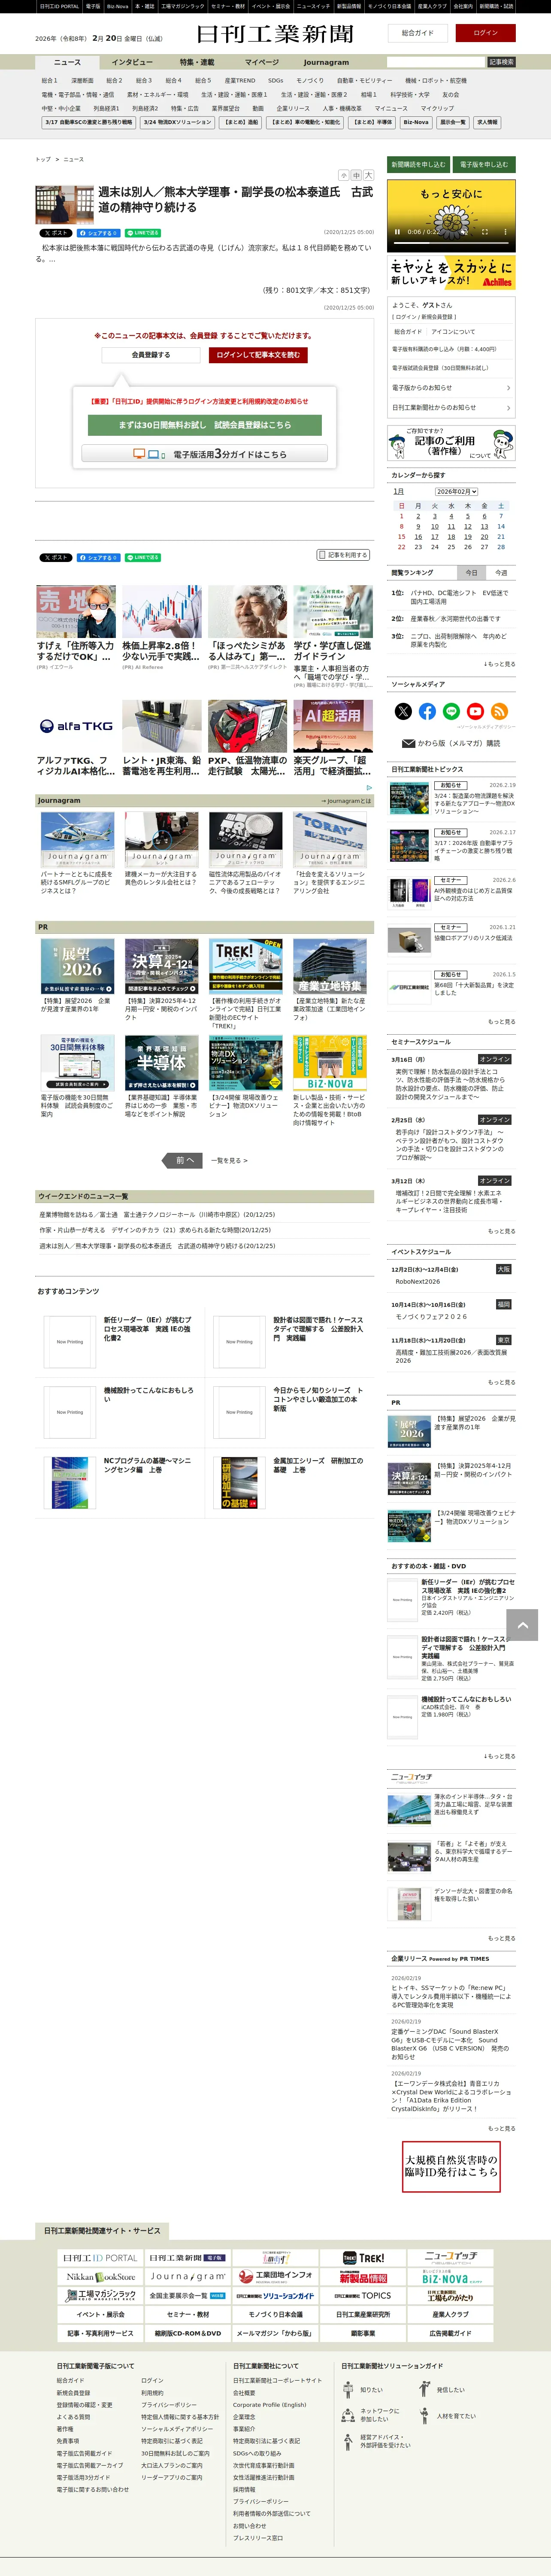Open the マイページ main tab
Viewport: 551px width, 2576px height.
pos(262,62)
